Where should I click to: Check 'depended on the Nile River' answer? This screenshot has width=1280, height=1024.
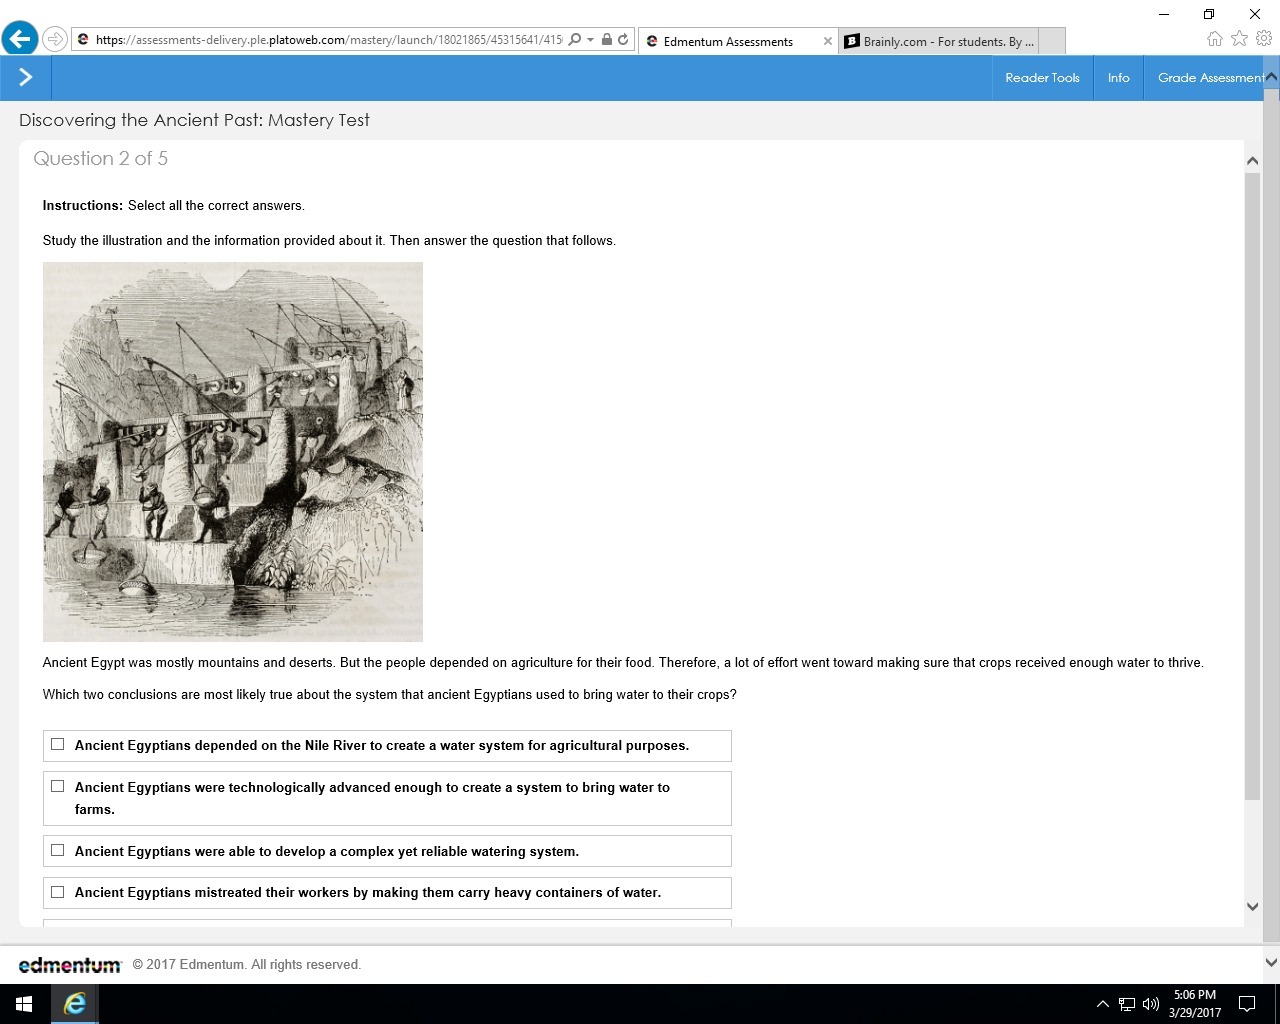[57, 744]
